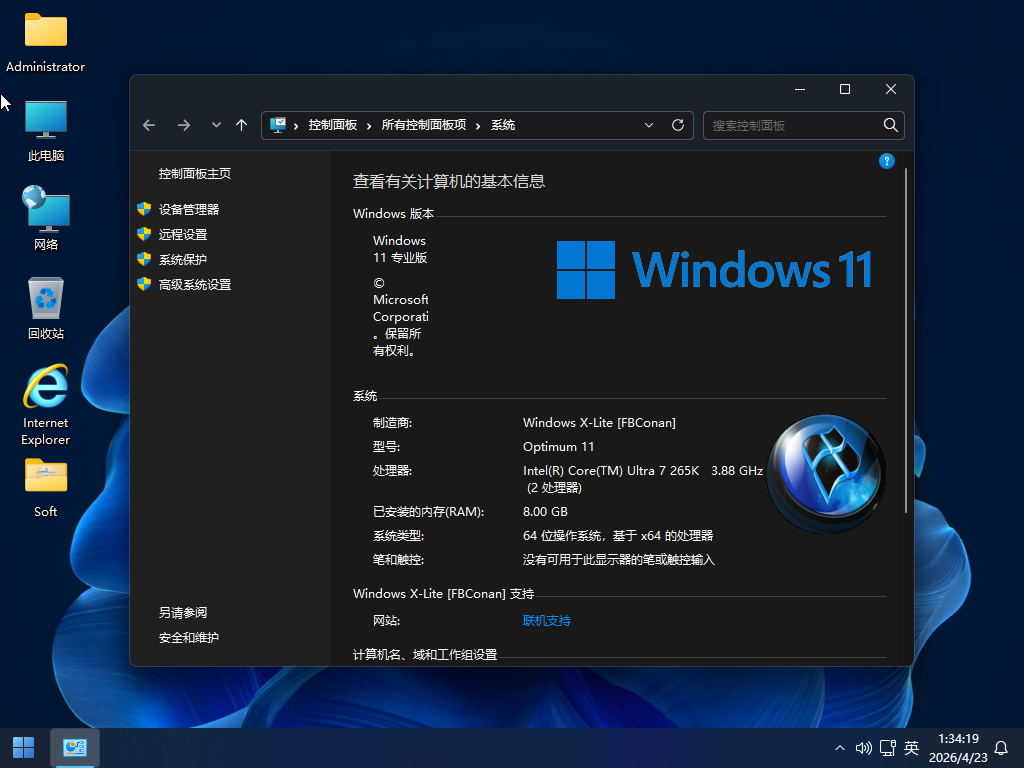Open the 网络 desktop icon
1024x768 pixels.
46,219
